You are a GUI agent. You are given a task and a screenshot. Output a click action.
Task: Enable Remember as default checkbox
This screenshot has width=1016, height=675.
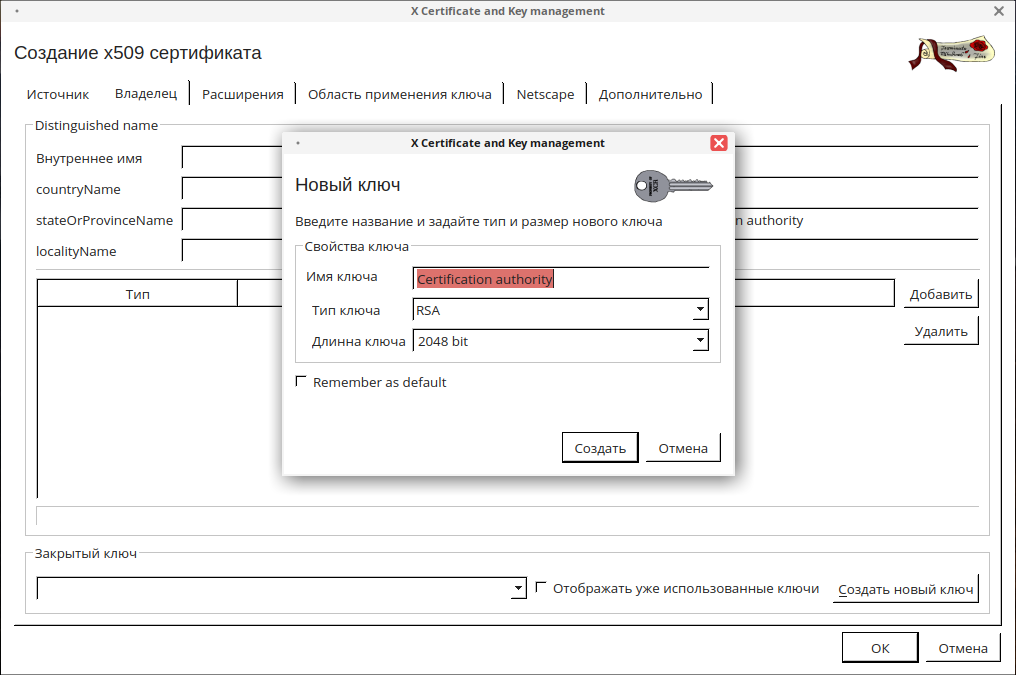pos(301,382)
